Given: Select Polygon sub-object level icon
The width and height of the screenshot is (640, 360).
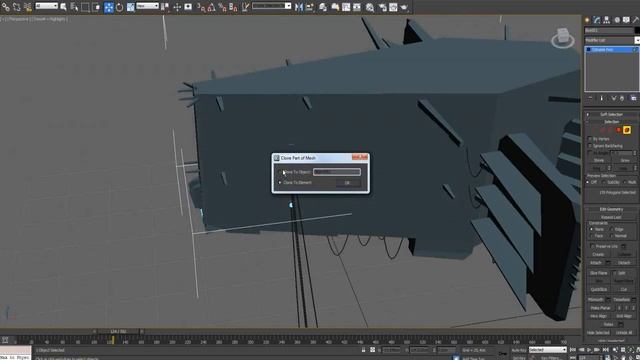Looking at the screenshot, I should (618, 130).
